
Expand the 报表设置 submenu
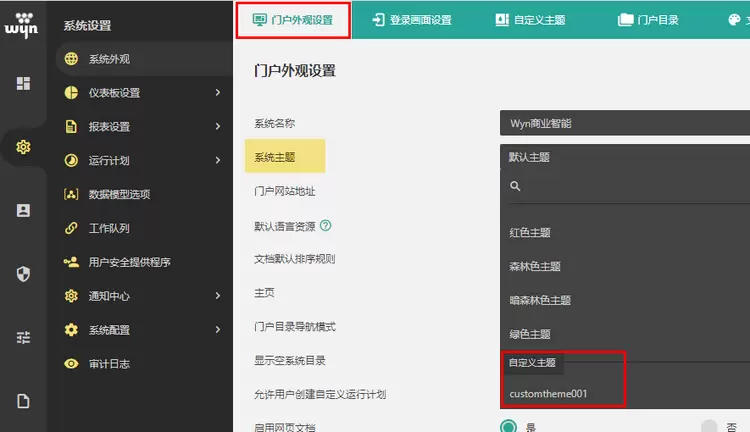click(217, 127)
